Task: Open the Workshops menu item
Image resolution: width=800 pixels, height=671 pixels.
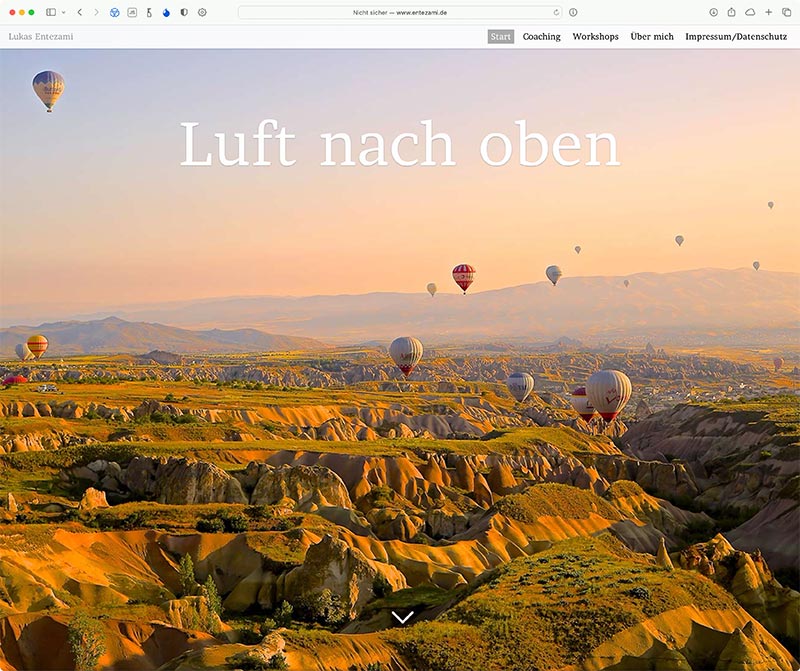Action: pyautogui.click(x=594, y=36)
